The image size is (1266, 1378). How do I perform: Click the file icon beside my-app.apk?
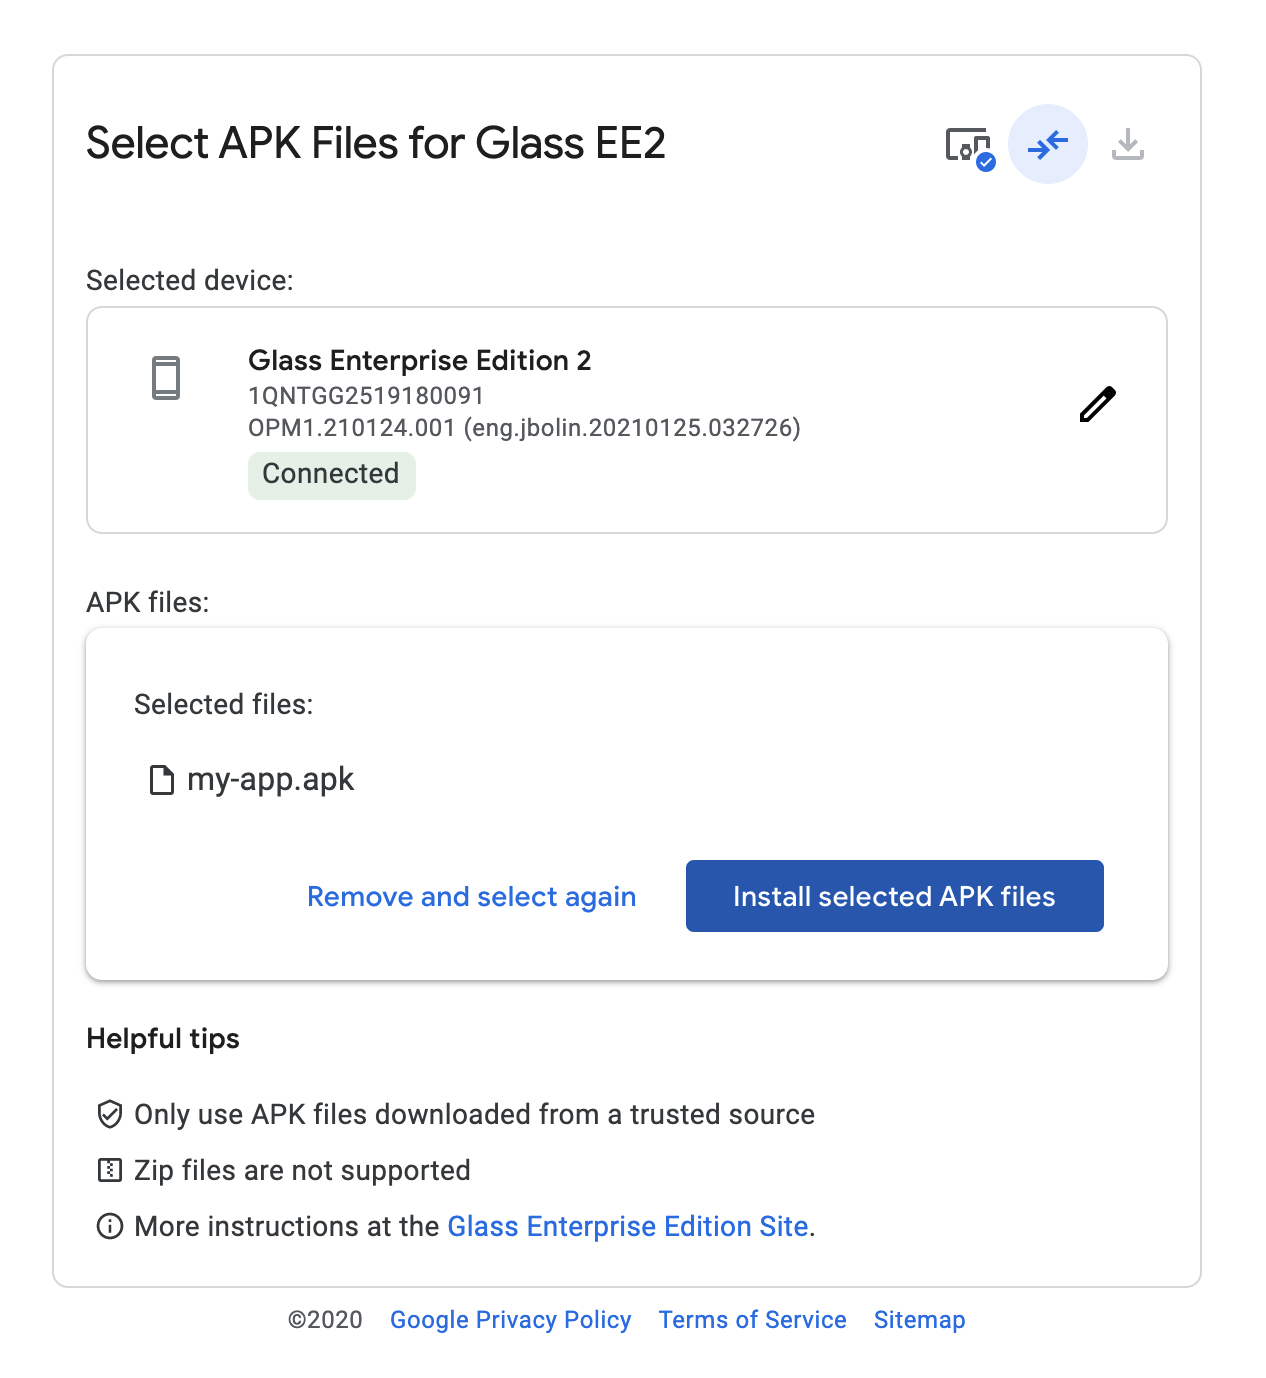click(161, 780)
